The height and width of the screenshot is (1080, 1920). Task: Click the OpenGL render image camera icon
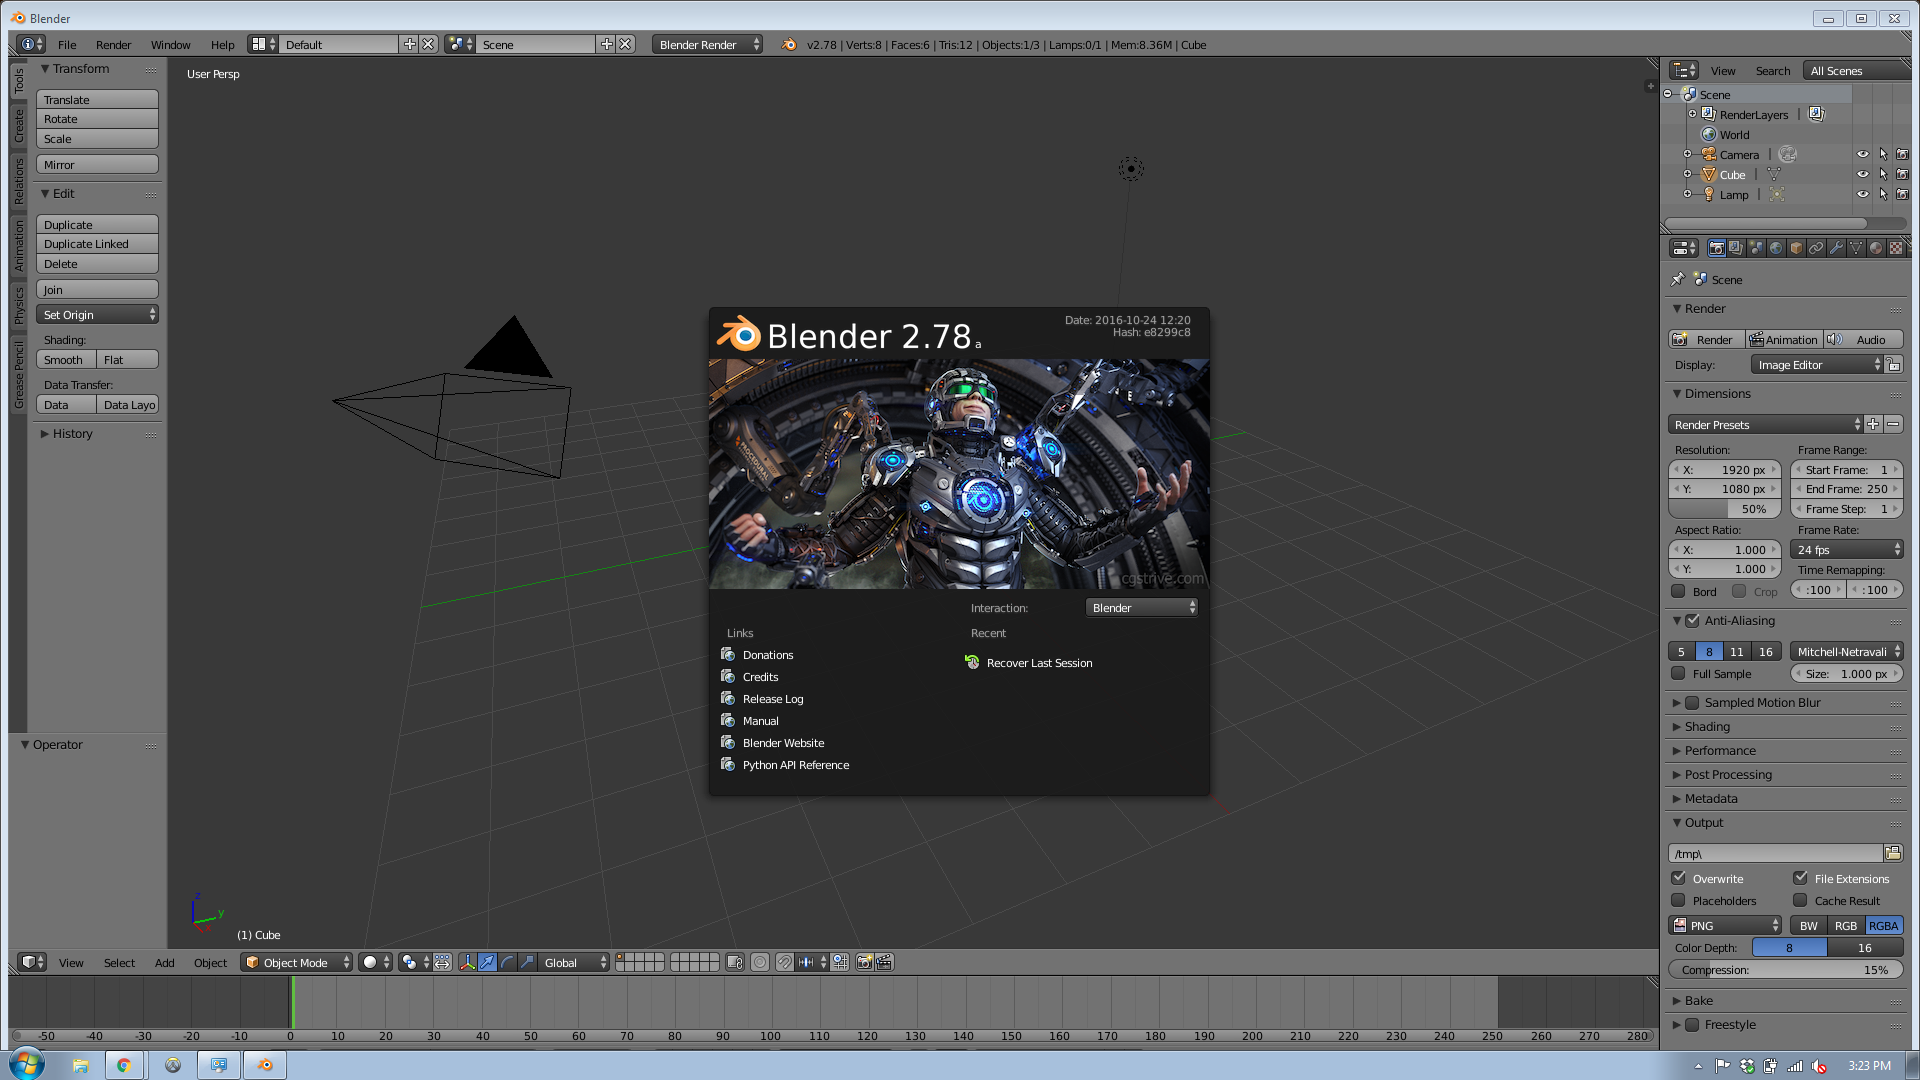865,962
